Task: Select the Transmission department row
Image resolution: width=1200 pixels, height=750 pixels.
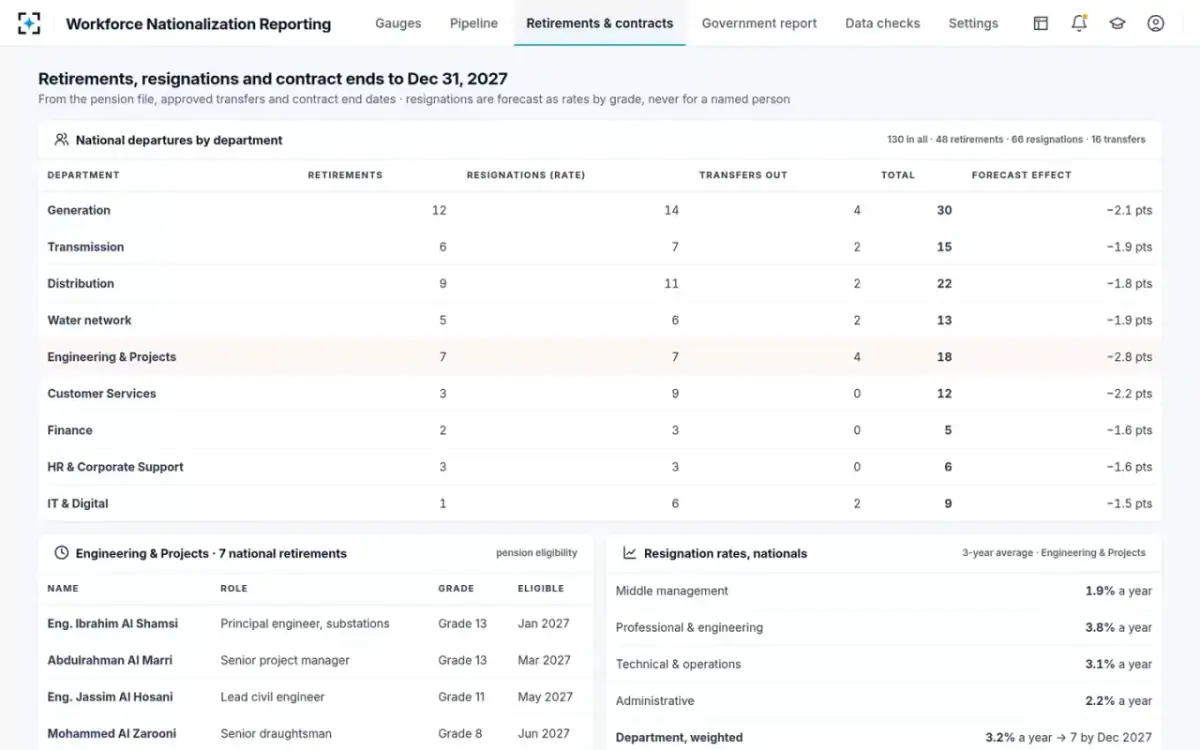Action: 600,247
